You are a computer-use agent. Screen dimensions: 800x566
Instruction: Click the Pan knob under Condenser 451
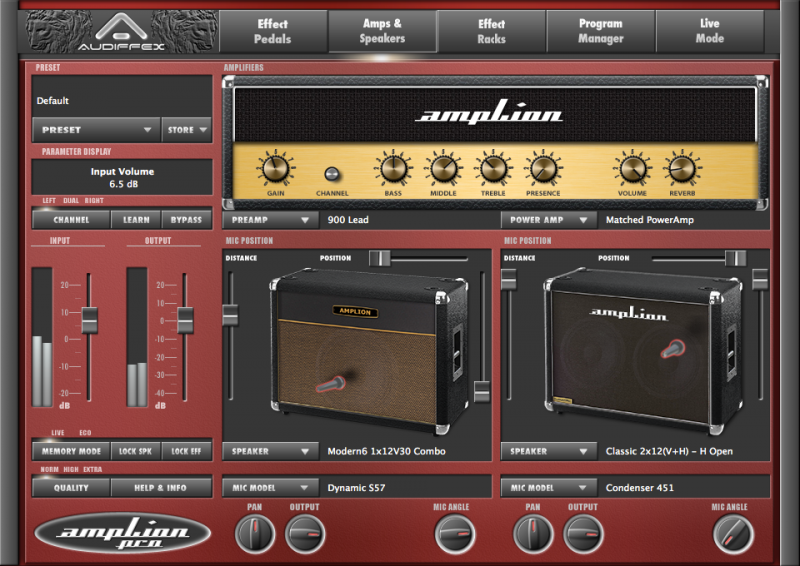tap(533, 534)
